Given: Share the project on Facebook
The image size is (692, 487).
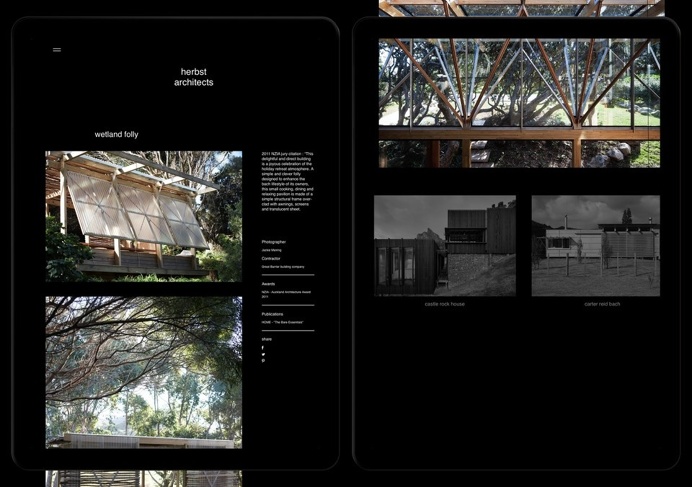Looking at the screenshot, I should [x=263, y=348].
